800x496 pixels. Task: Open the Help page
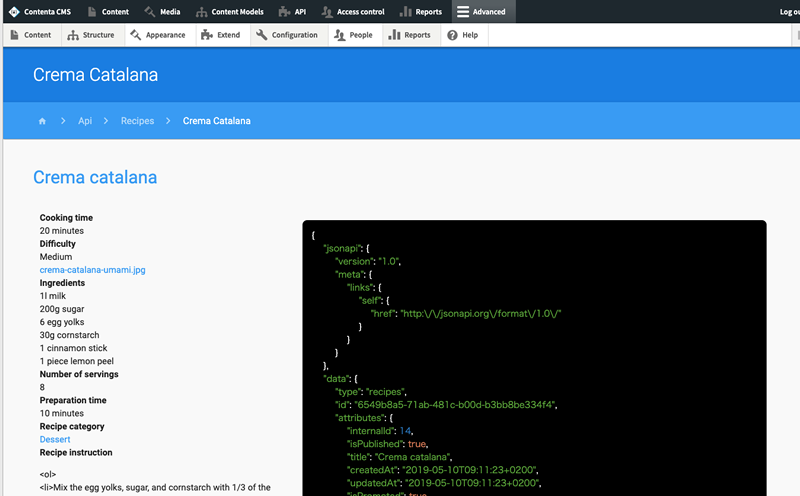tap(462, 35)
